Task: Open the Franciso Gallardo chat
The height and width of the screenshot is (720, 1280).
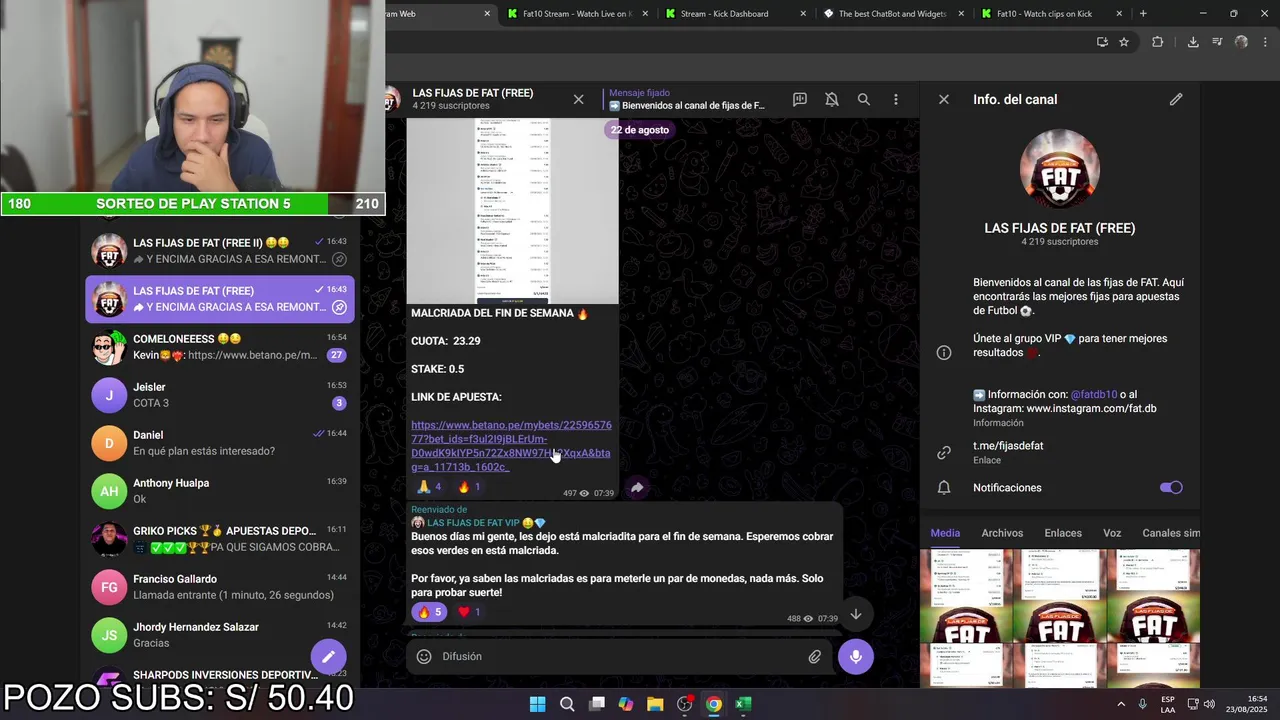Action: (x=220, y=587)
